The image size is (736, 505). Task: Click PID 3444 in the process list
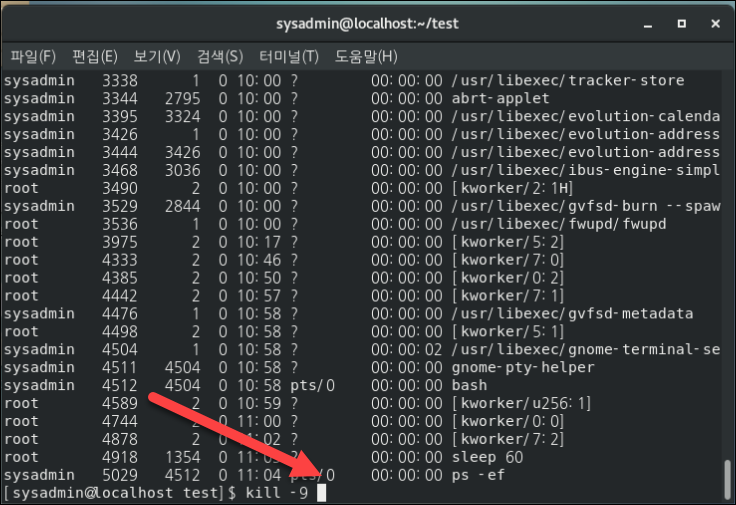tap(120, 153)
